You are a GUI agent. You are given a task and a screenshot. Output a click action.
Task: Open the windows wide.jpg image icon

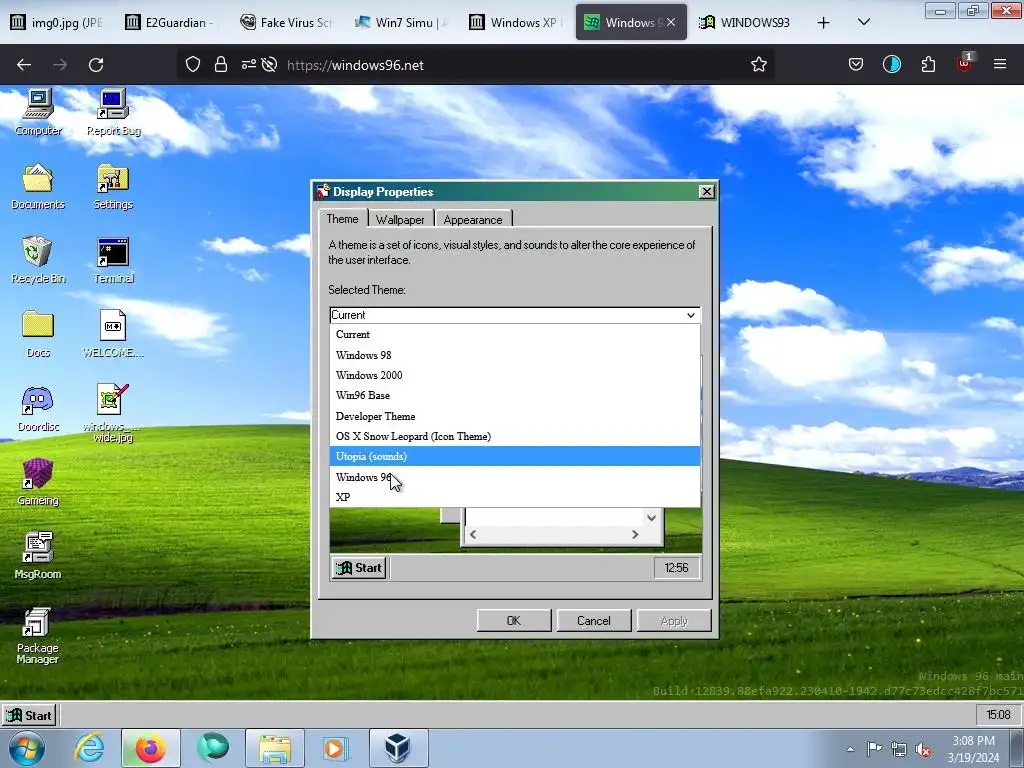coord(113,413)
